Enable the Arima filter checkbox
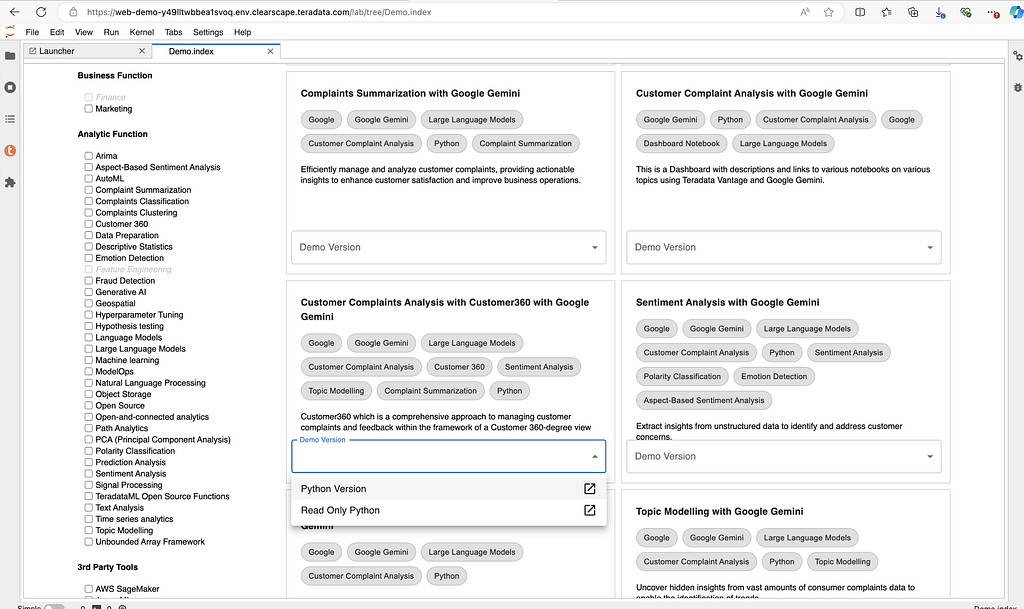1024x609 pixels. pyautogui.click(x=88, y=155)
